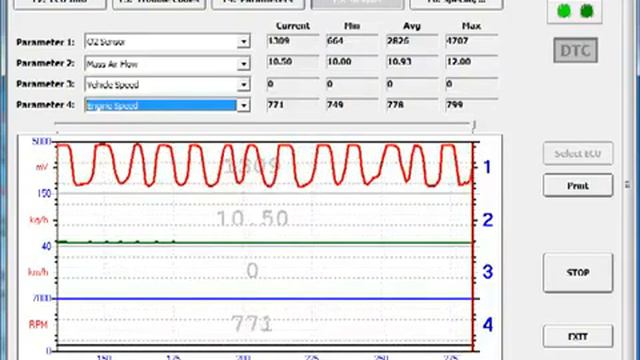Screen dimensions: 640x360
Task: Click the O2 Sensor avg value 2826
Action: (411, 41)
